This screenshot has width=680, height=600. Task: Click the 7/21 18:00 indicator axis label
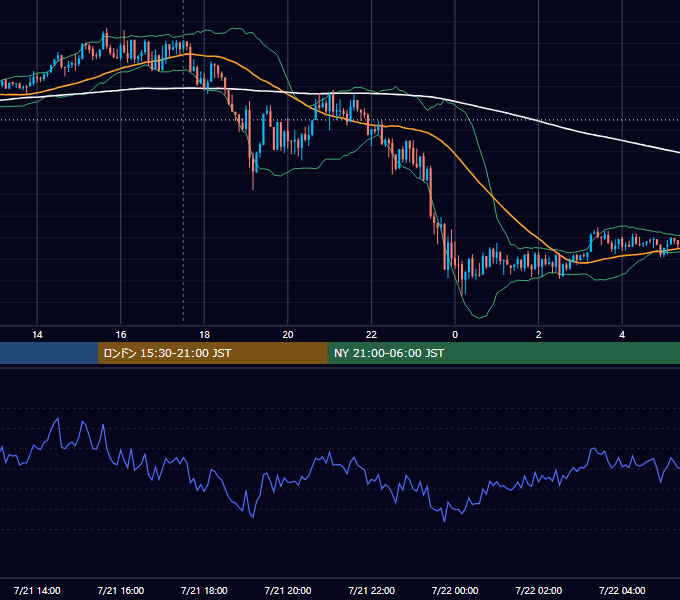click(x=204, y=590)
